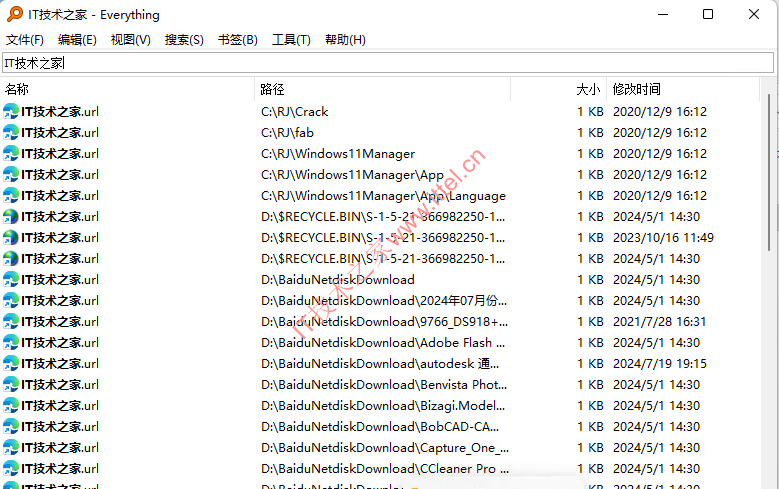This screenshot has width=779, height=489.
Task: Click the url icon in the Benvista Phot row
Action: click(10, 385)
